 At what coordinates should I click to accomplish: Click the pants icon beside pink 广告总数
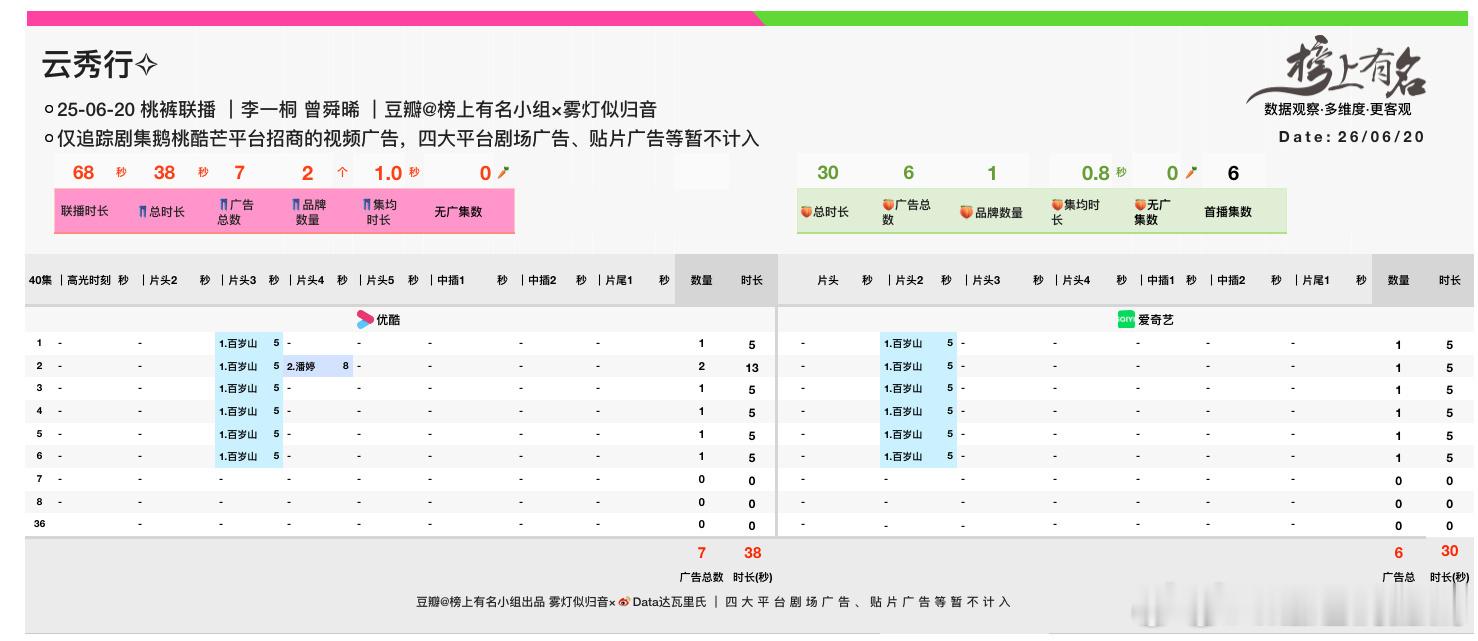coord(223,204)
